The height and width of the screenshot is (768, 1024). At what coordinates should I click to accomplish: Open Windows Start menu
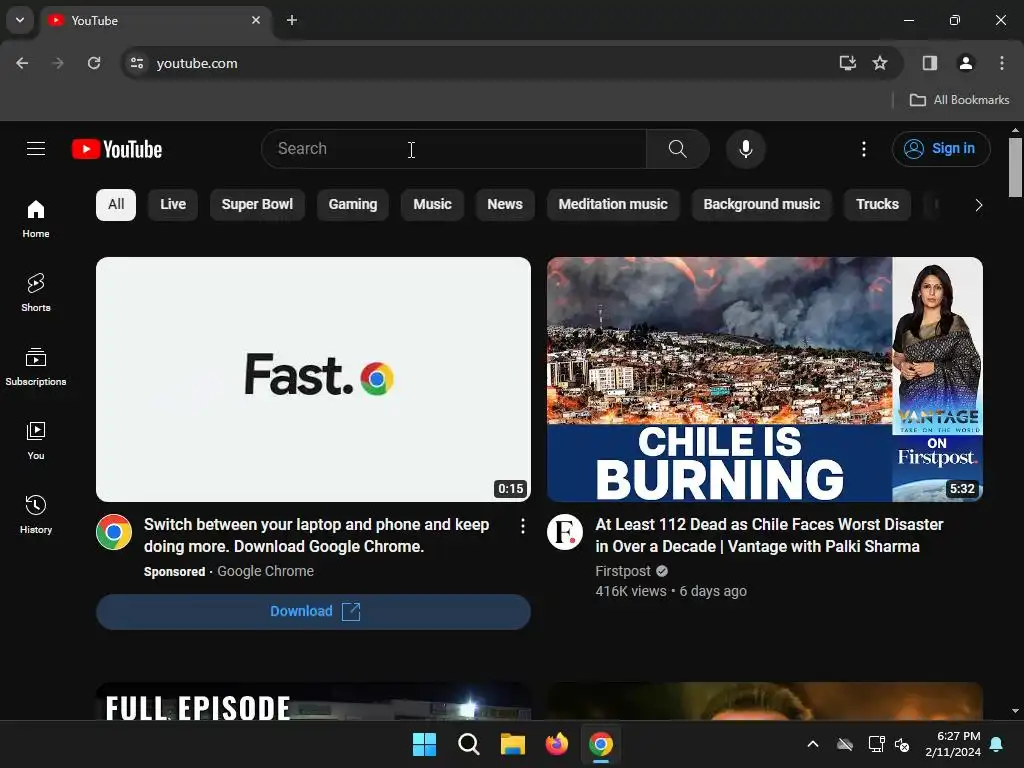click(424, 744)
